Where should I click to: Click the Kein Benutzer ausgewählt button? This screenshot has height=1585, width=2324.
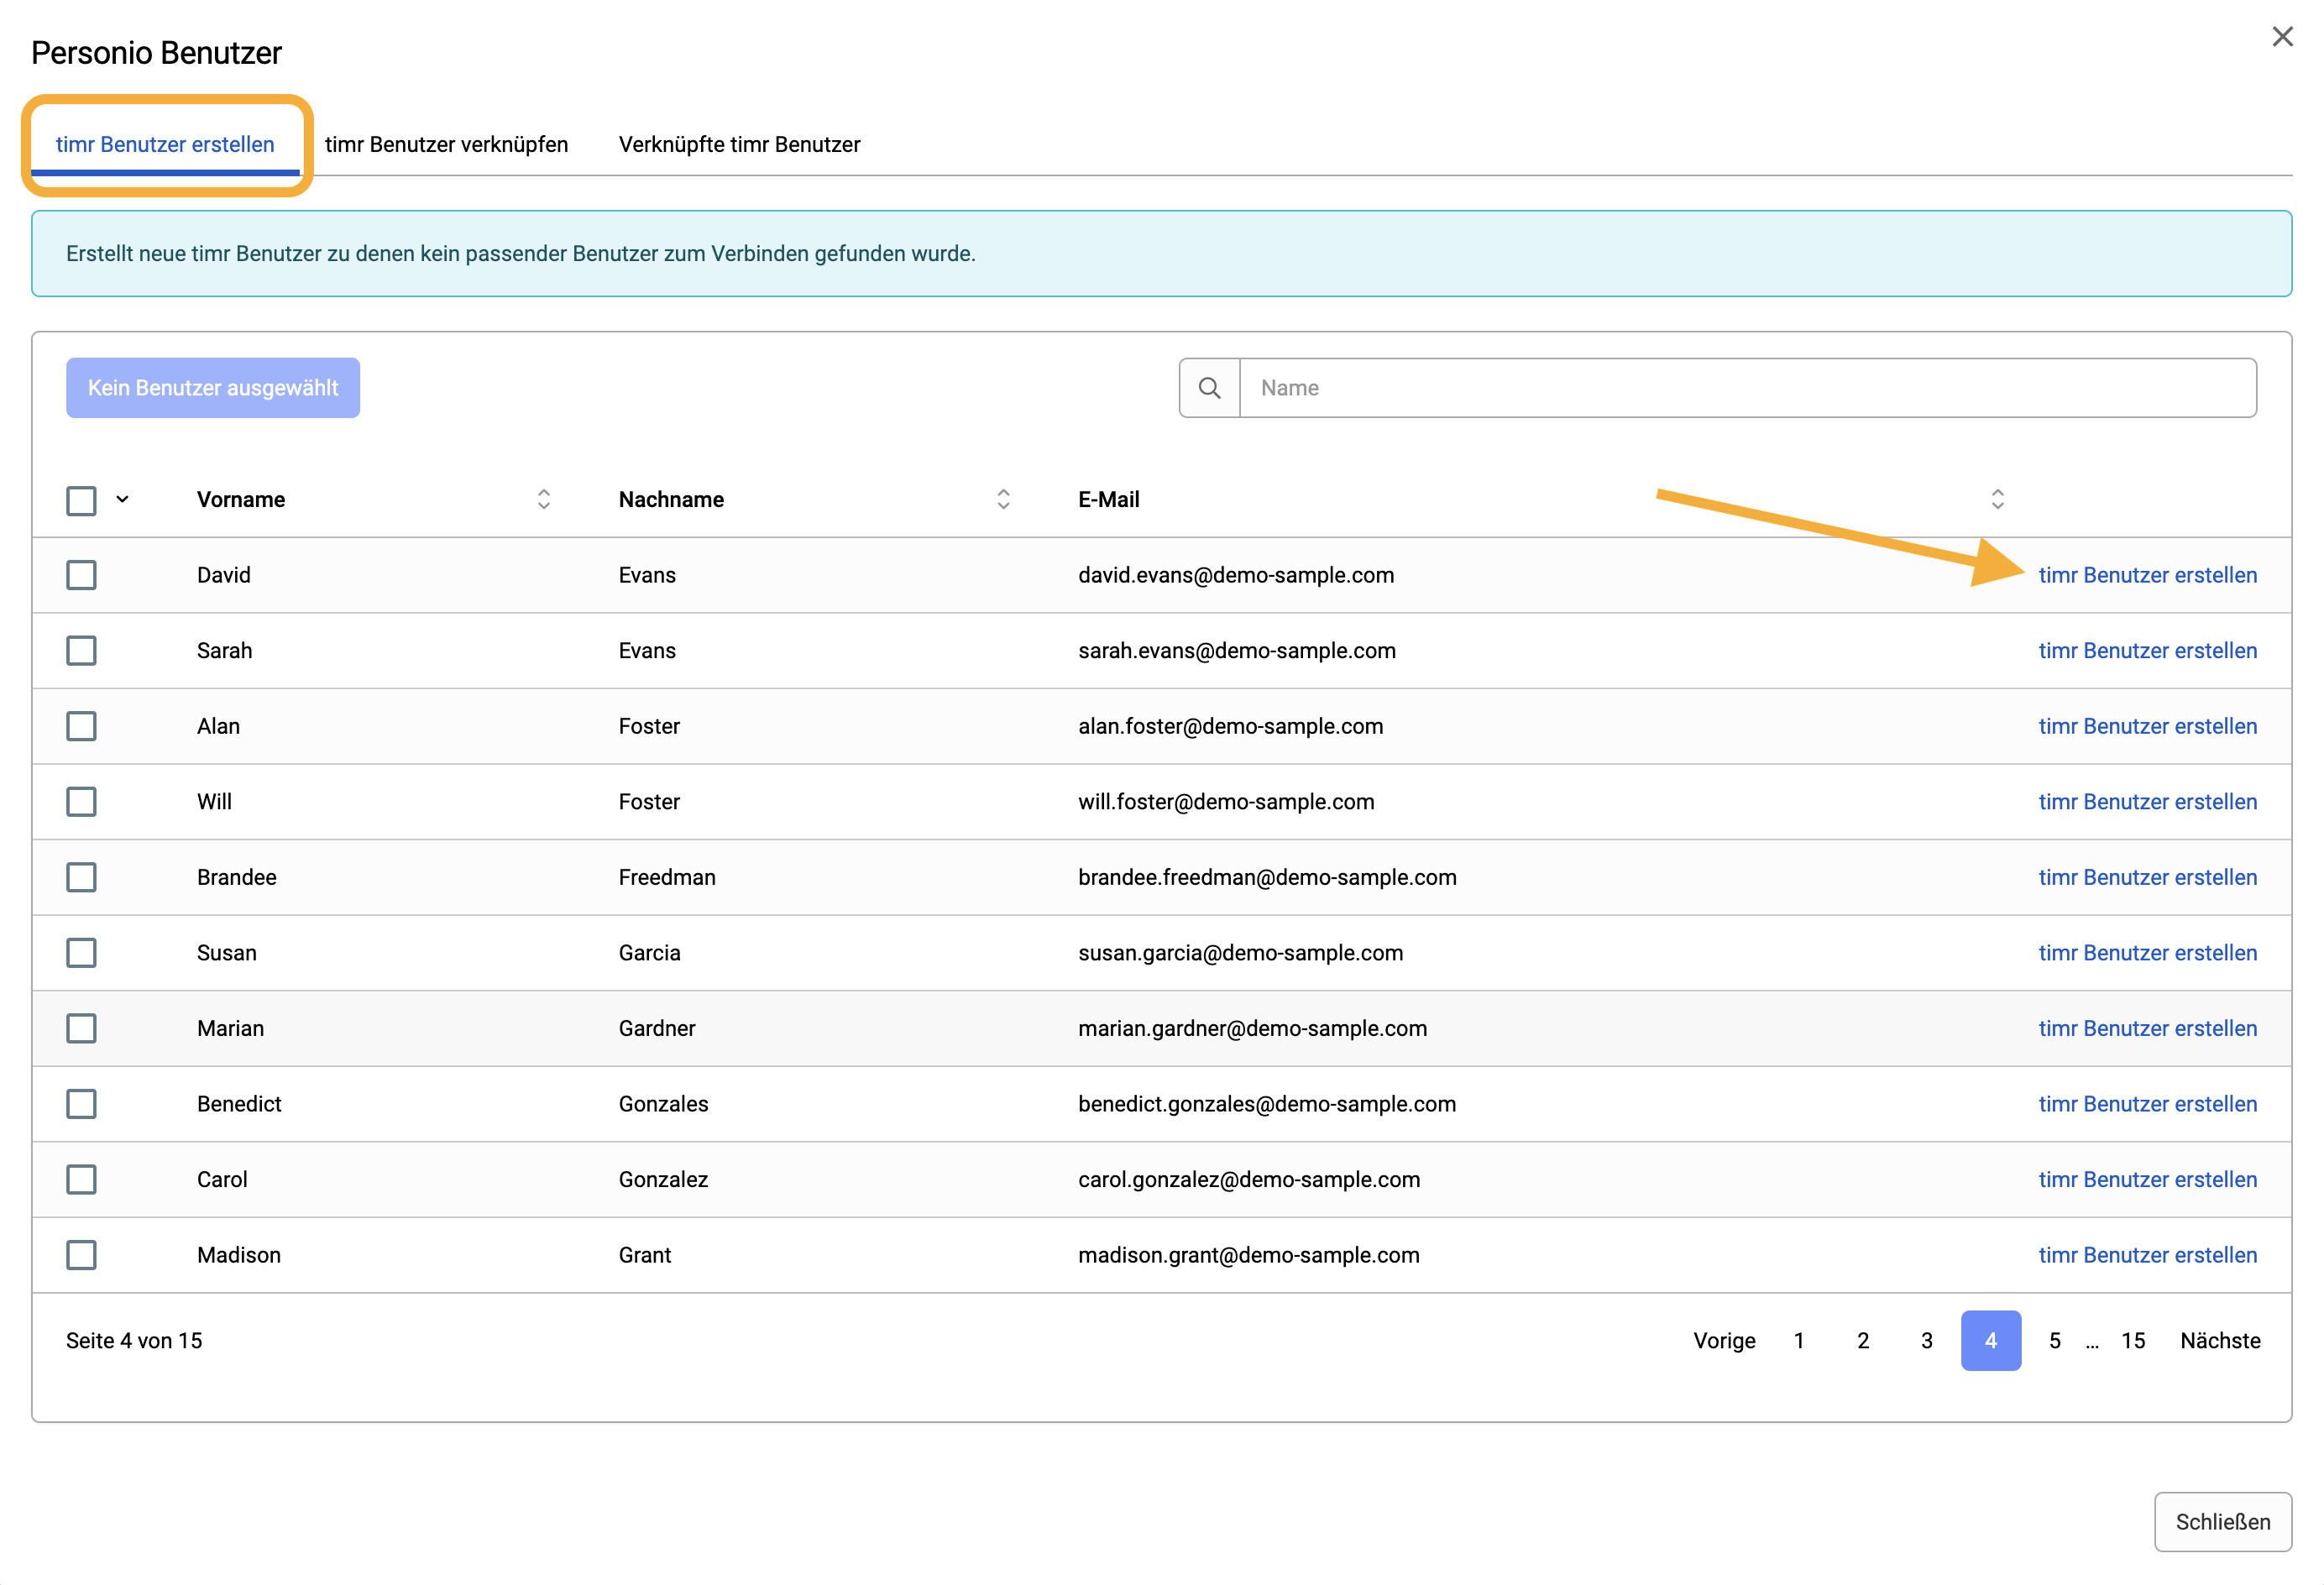point(213,388)
